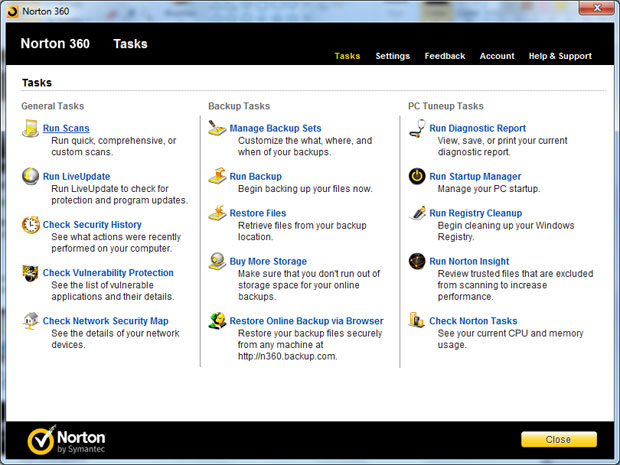Start Run Registry Cleanup link
This screenshot has width=620, height=465.
pyautogui.click(x=476, y=213)
